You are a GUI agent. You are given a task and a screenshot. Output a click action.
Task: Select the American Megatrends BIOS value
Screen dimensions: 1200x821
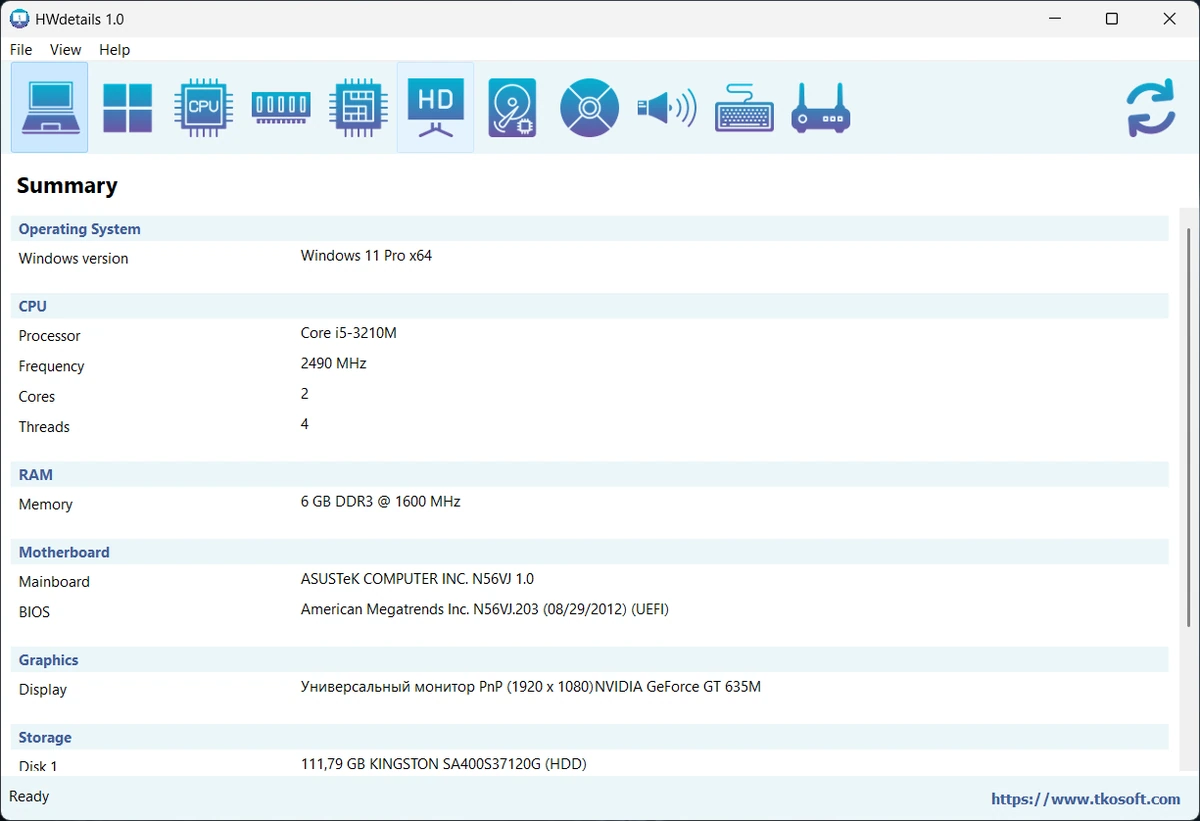point(485,609)
